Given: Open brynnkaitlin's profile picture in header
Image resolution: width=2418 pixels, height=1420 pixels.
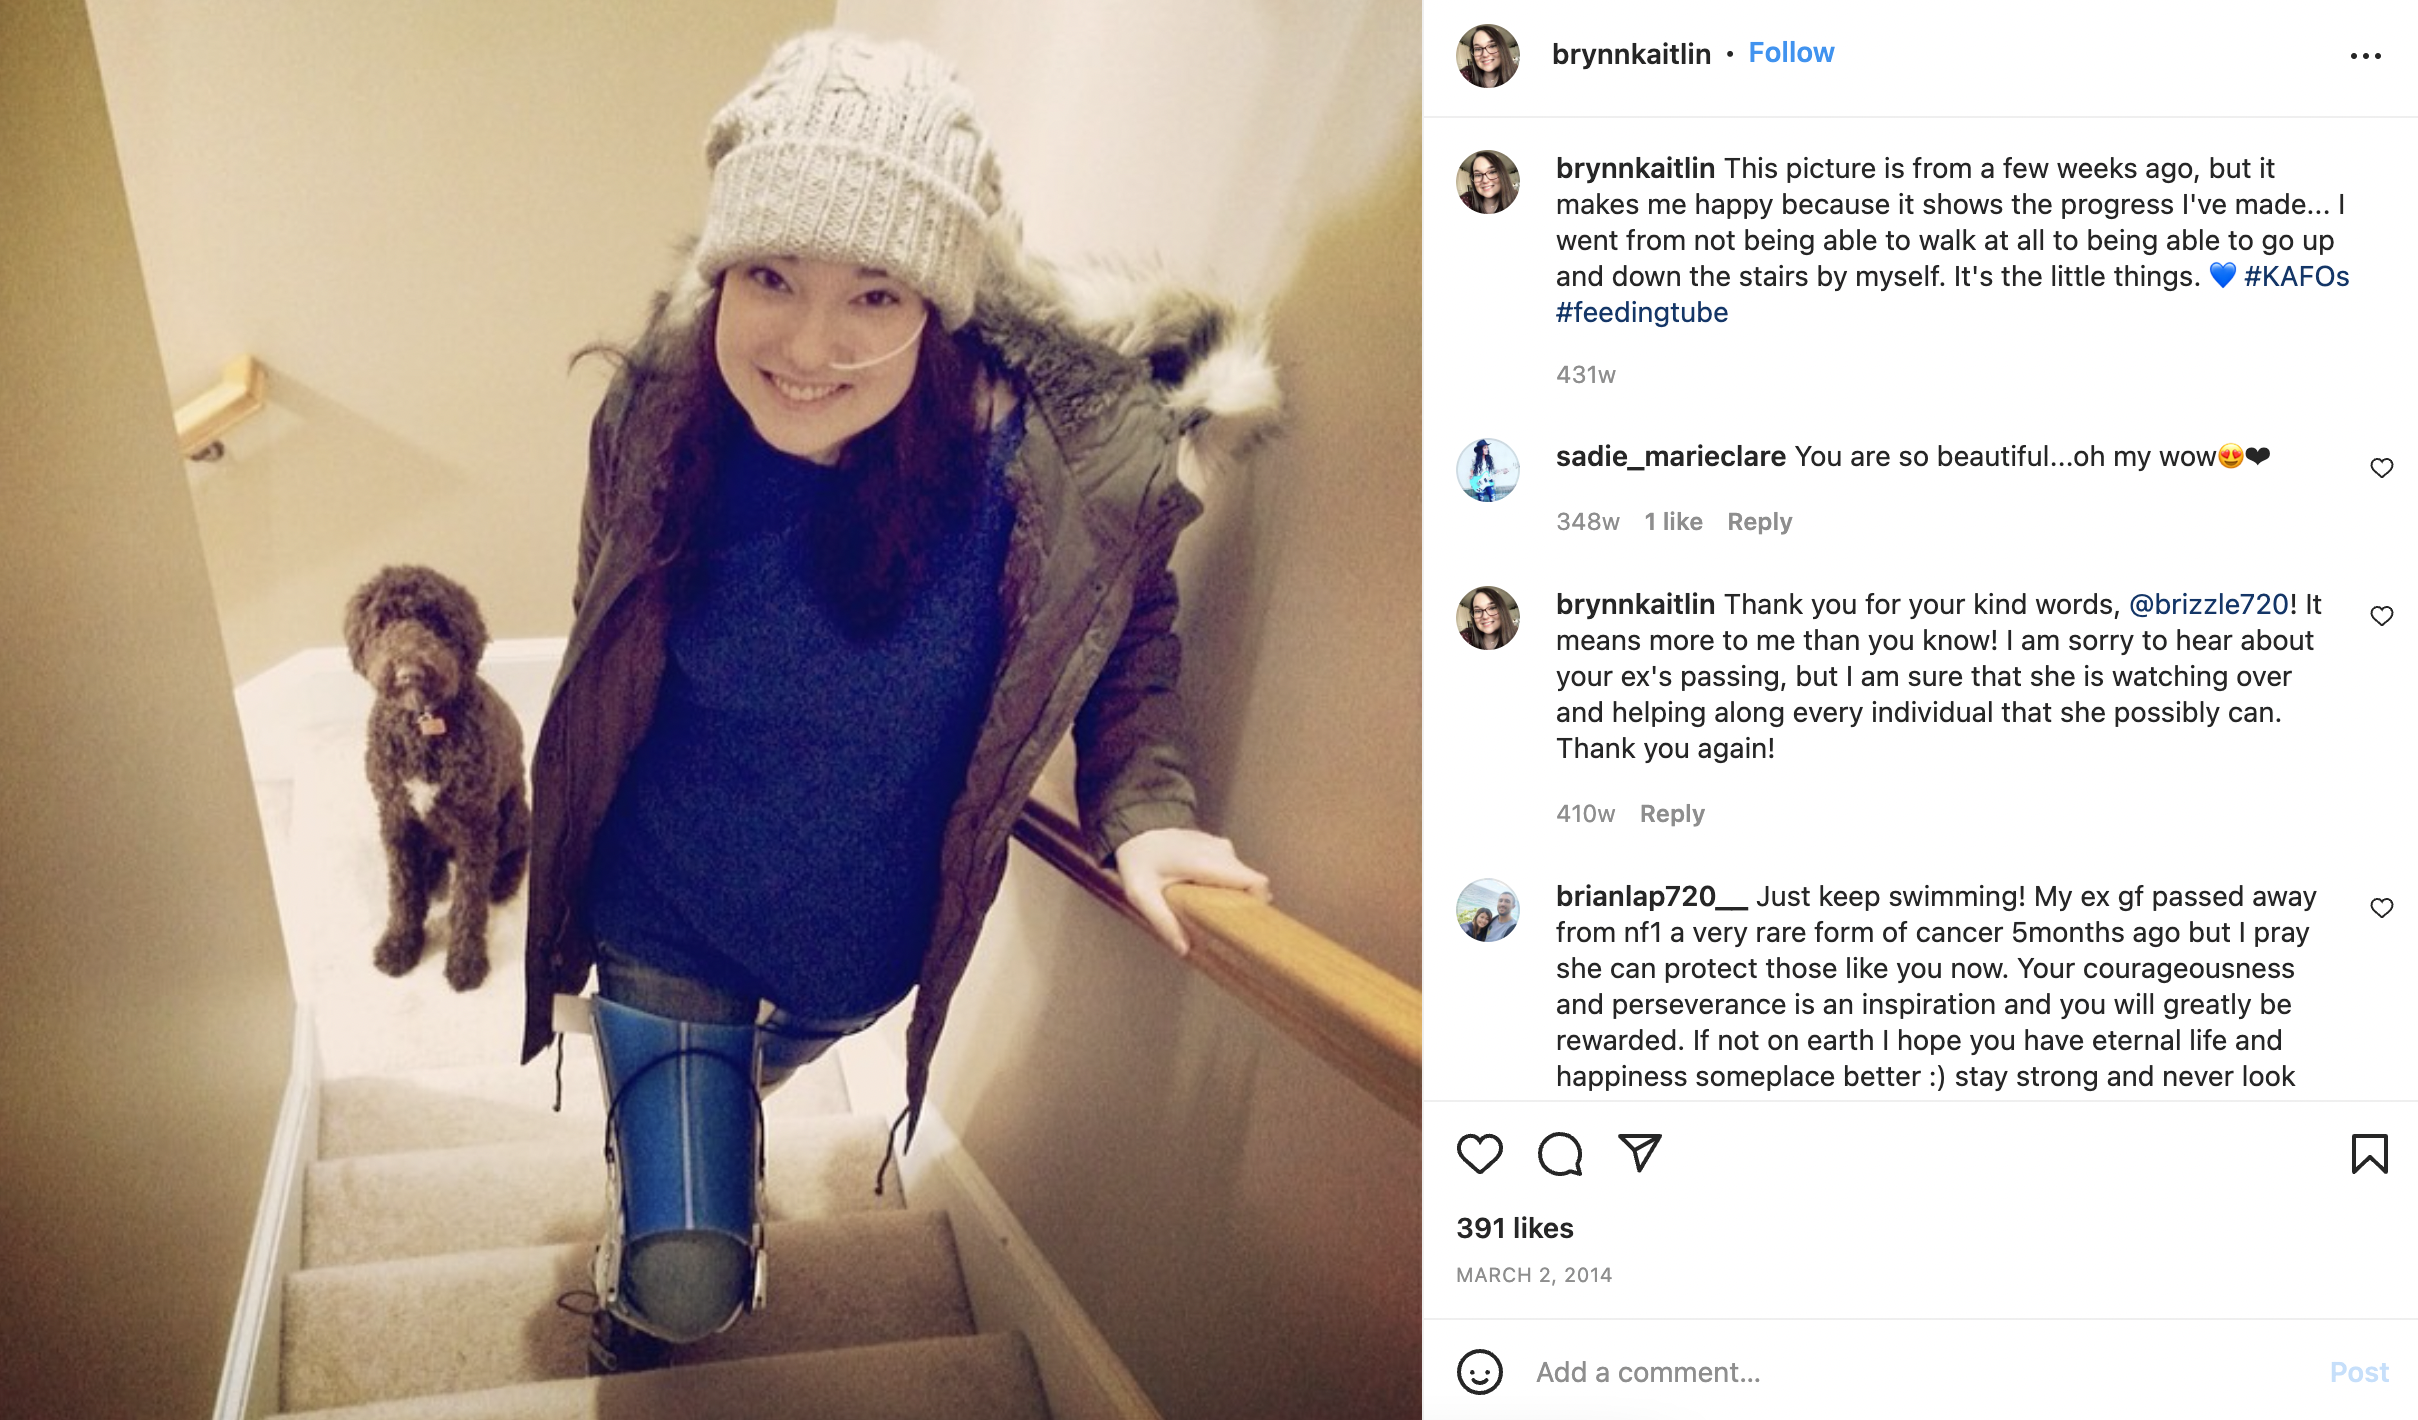Looking at the screenshot, I should click(x=1487, y=56).
